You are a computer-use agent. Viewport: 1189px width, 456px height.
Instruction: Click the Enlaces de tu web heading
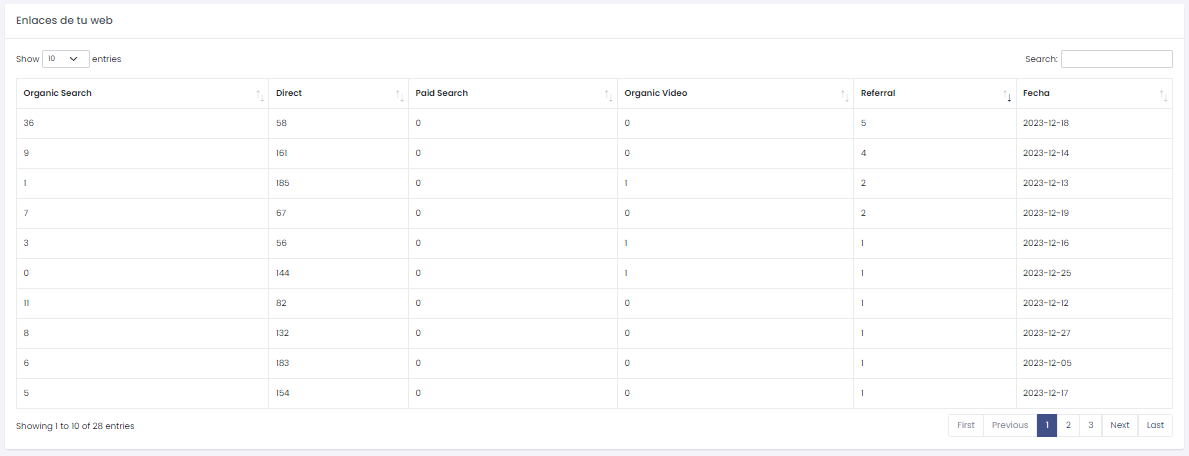point(63,20)
